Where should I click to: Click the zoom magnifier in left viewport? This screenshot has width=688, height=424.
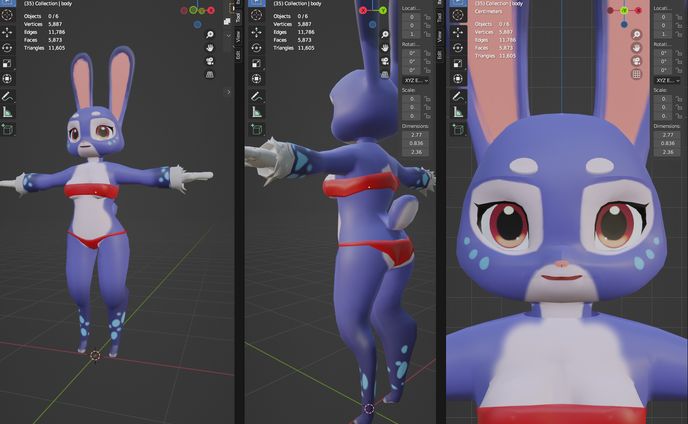(x=210, y=34)
